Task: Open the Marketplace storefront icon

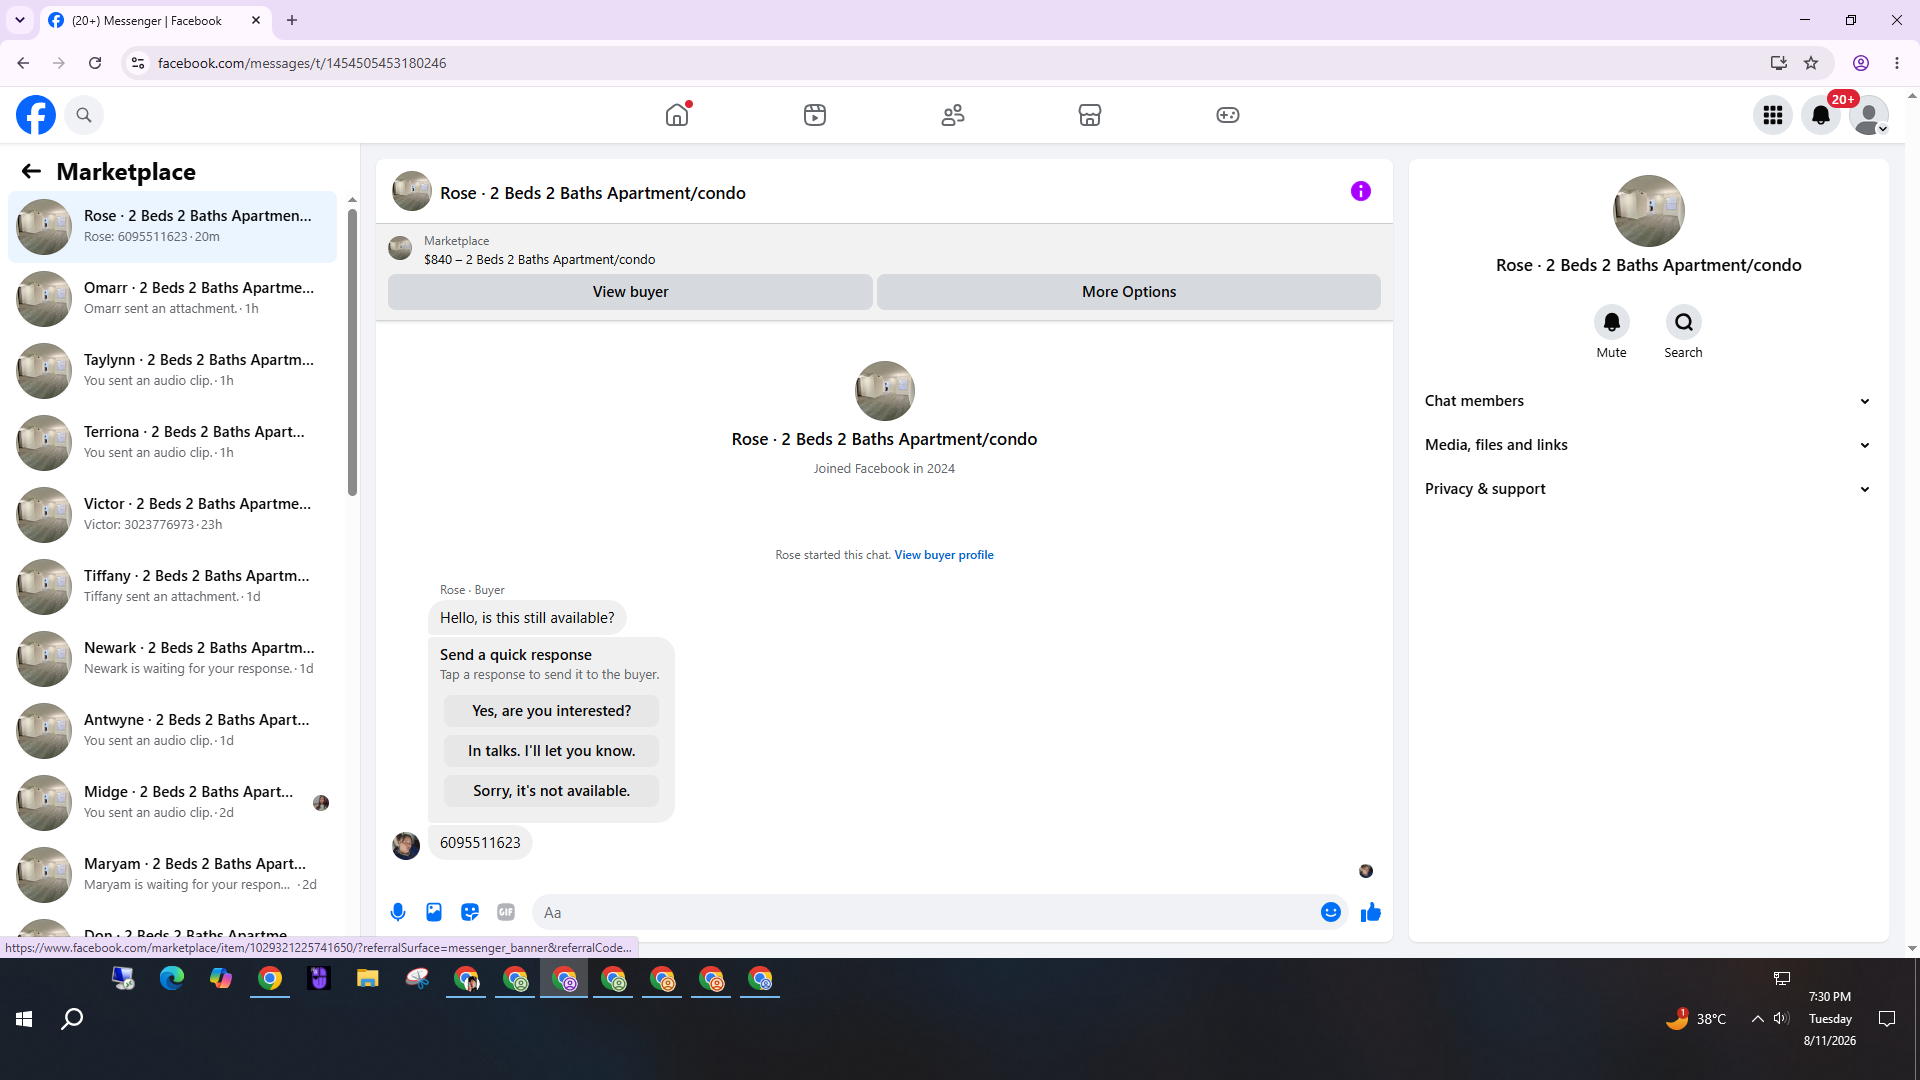Action: [x=1090, y=115]
